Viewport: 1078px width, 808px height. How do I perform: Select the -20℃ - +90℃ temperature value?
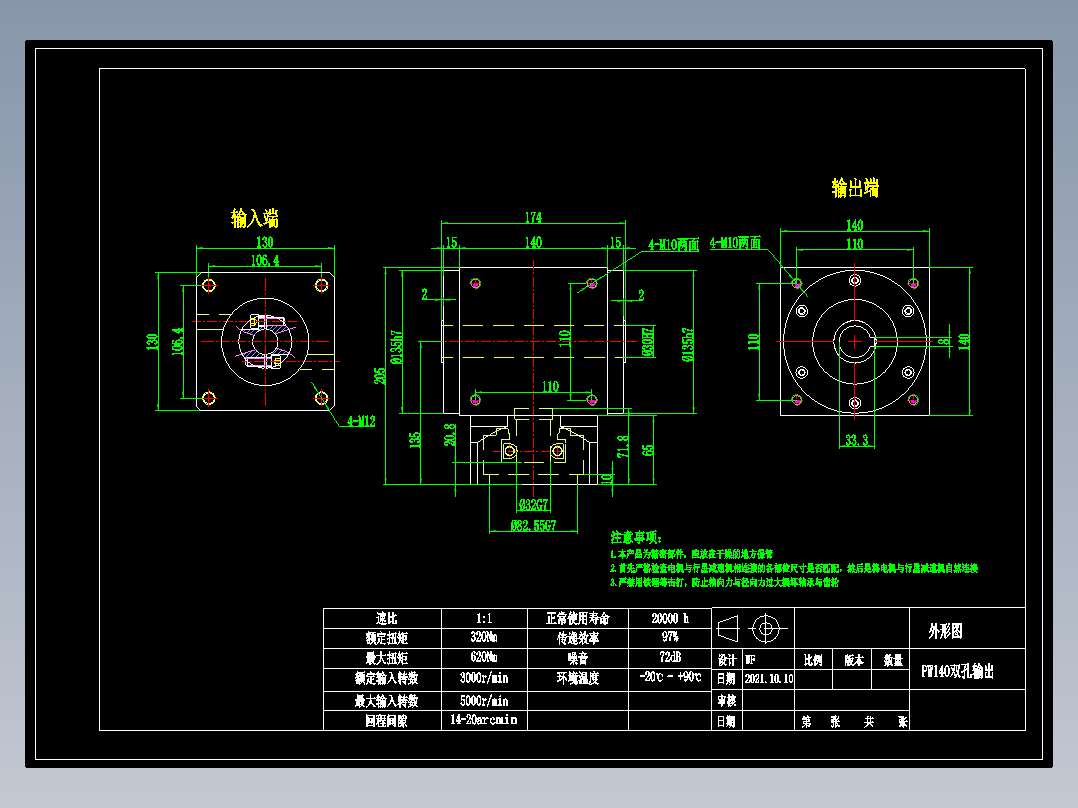[670, 677]
